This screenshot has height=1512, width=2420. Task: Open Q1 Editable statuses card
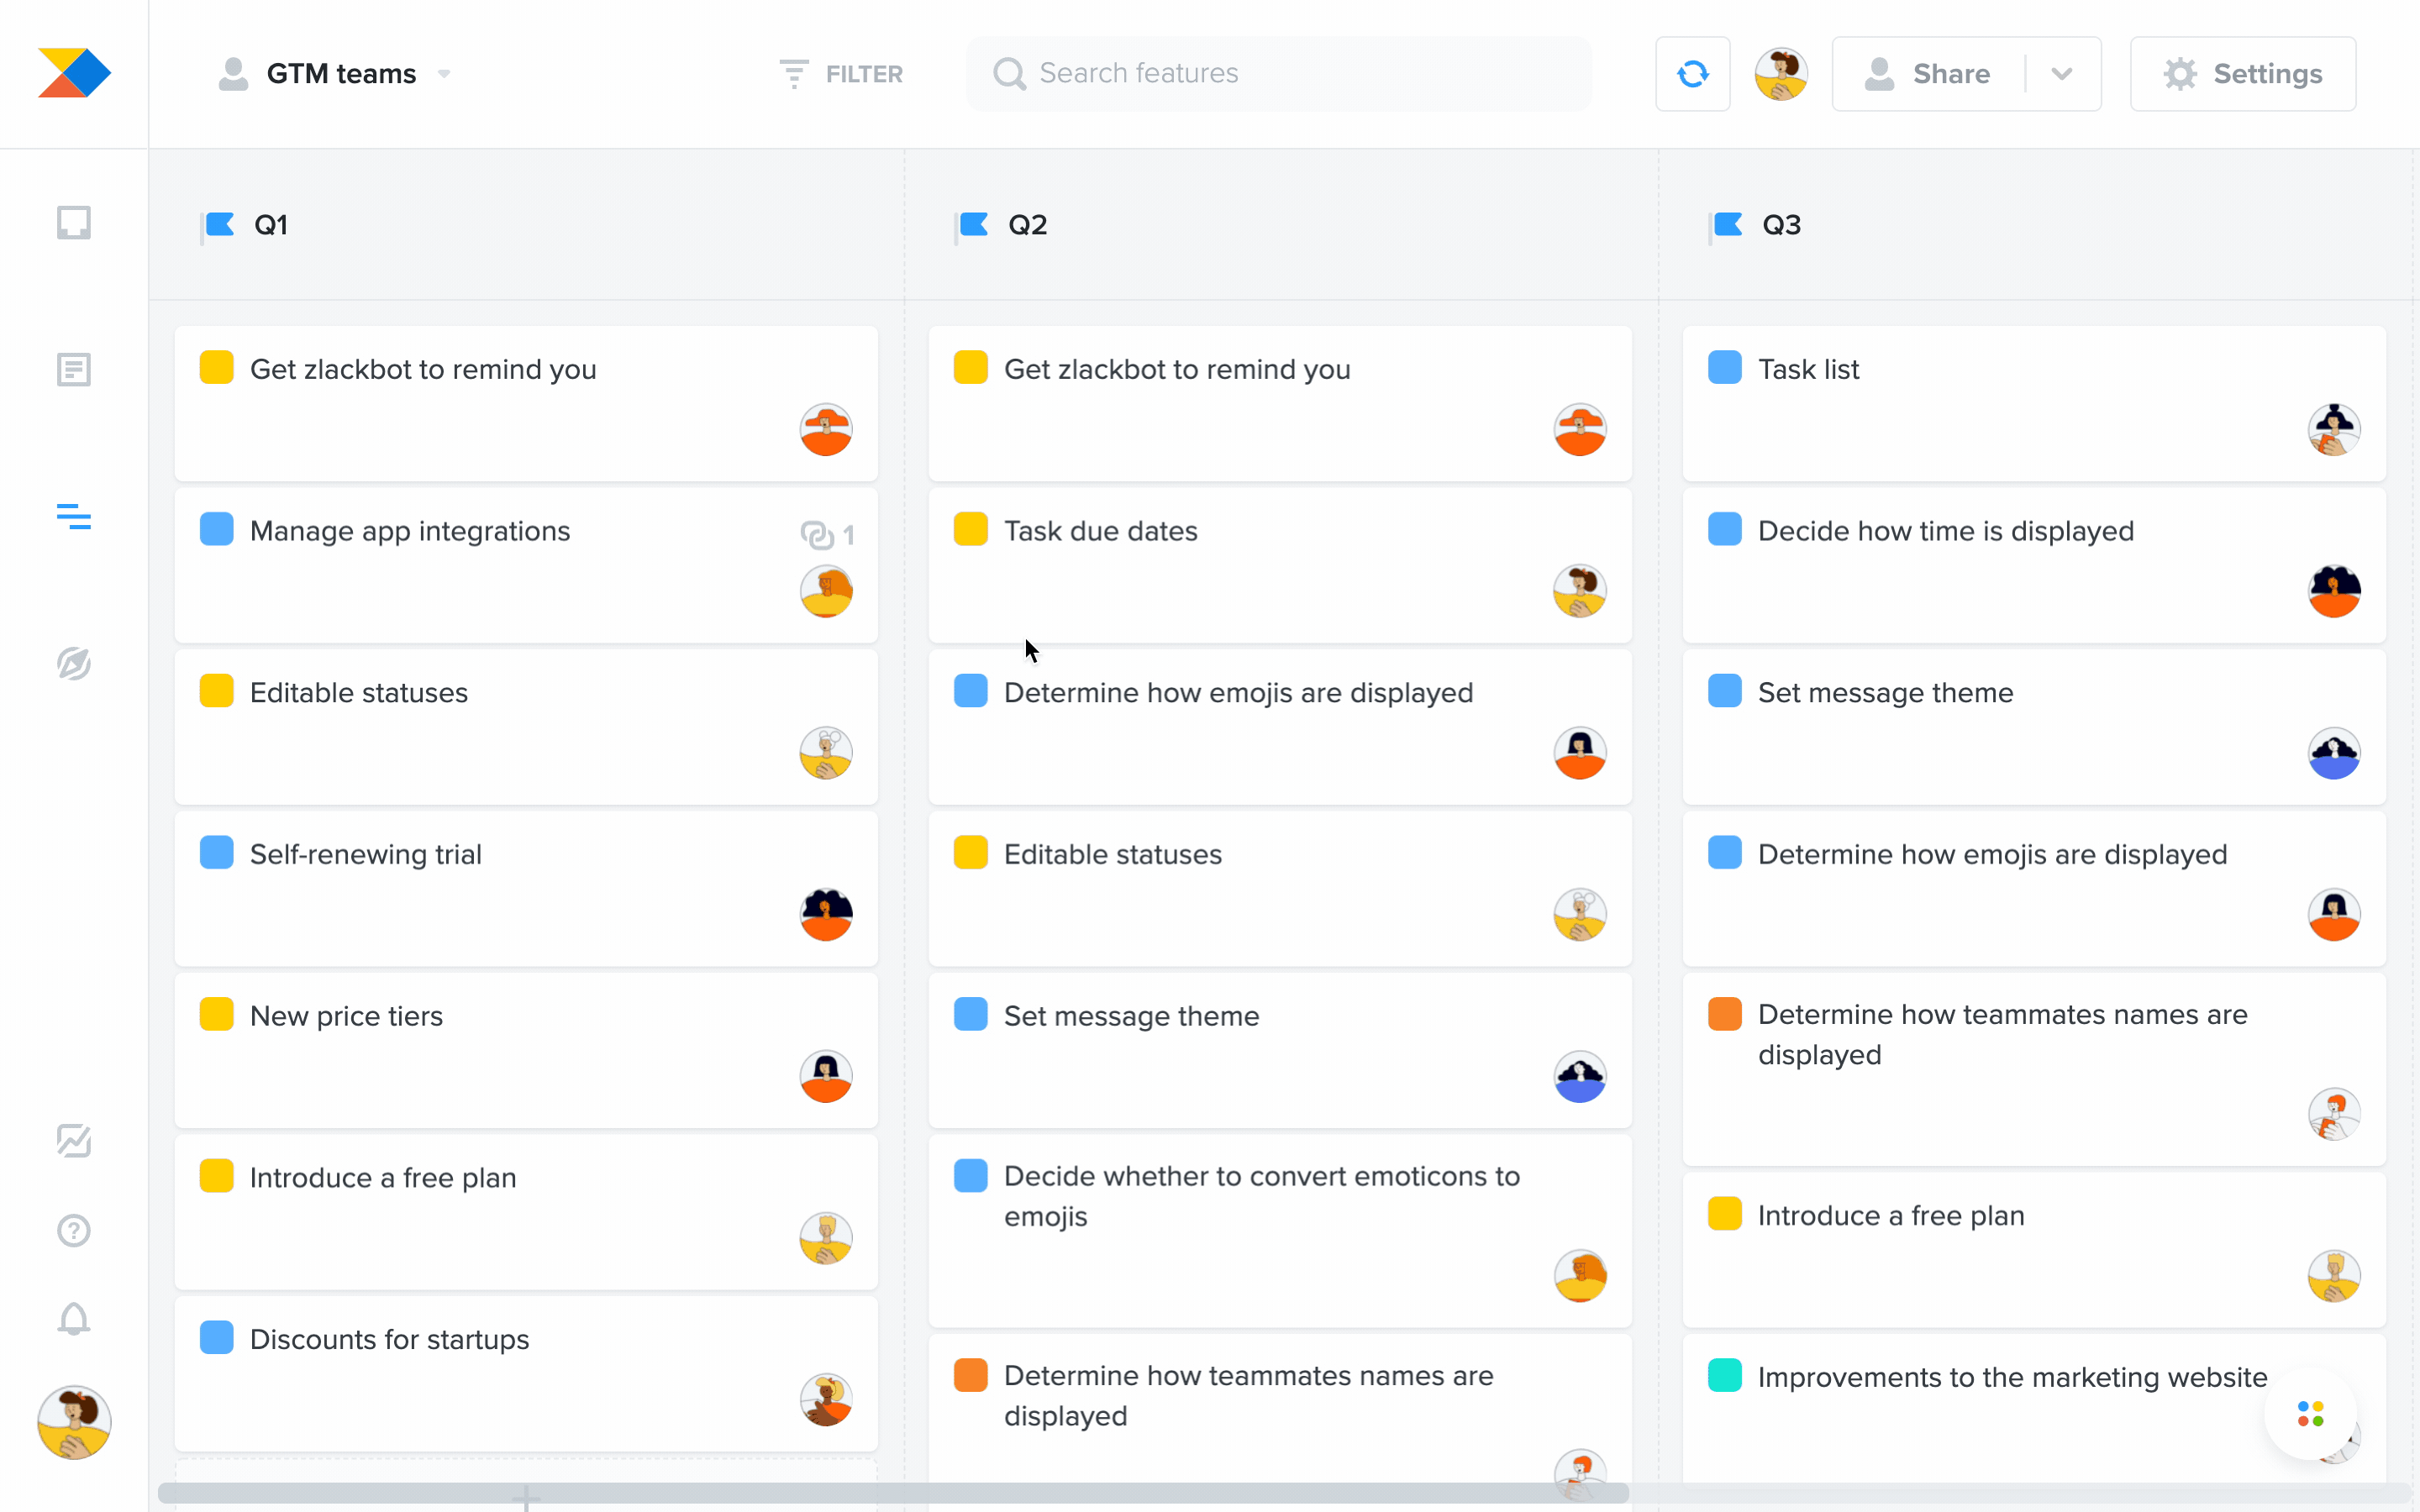click(x=526, y=727)
